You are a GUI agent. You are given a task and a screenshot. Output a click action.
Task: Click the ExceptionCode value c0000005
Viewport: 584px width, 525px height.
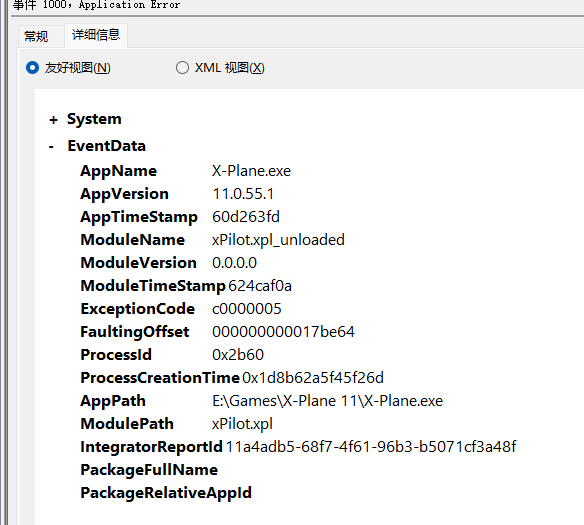click(x=247, y=309)
